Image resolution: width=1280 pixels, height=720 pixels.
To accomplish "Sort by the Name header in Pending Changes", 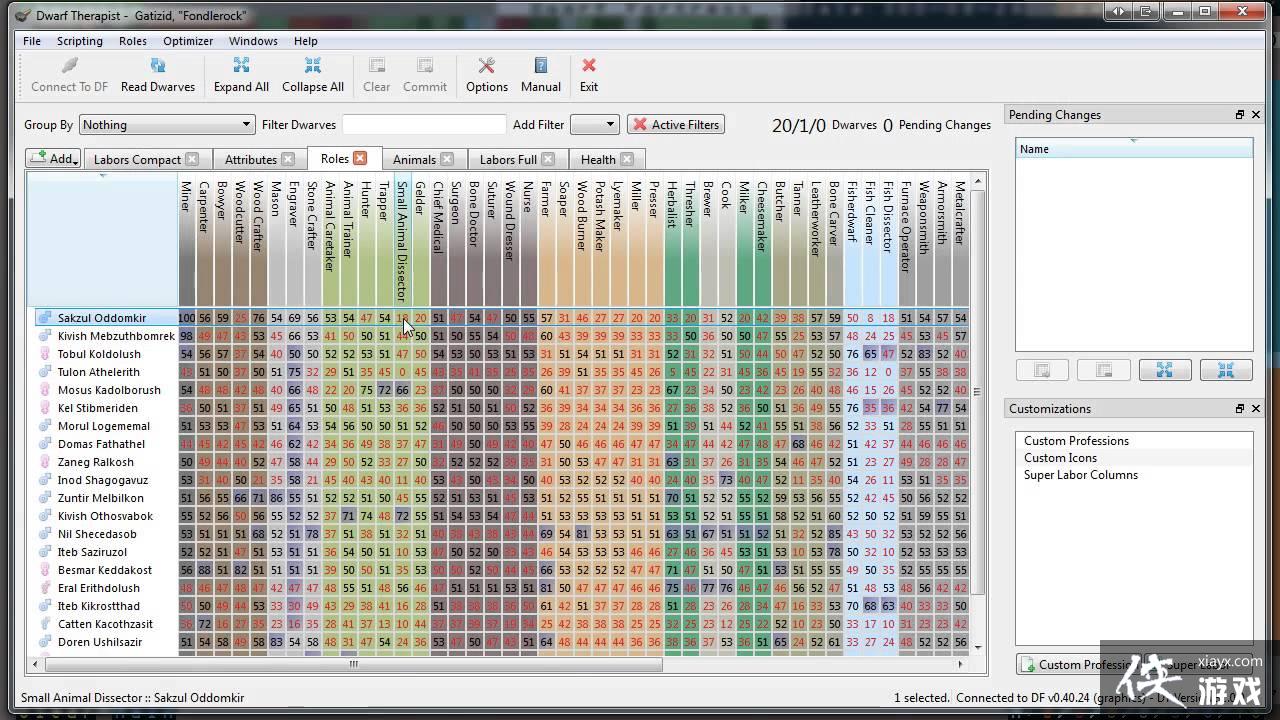I will [x=1134, y=149].
